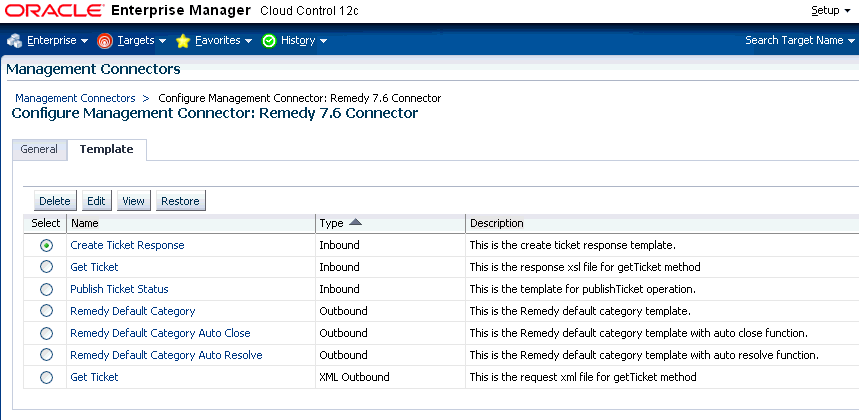
Task: Click 'This is the response xsl file for getTicket method'
Action: coord(585,267)
